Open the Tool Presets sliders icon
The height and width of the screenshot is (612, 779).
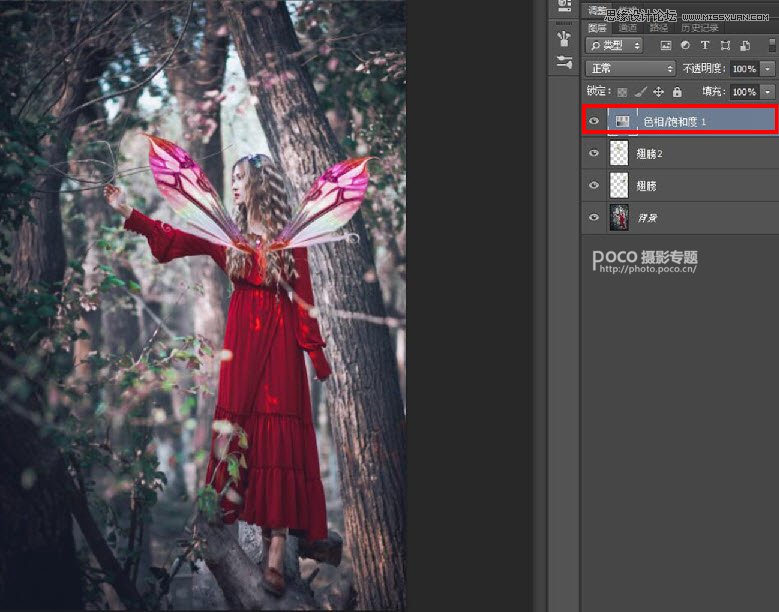click(x=564, y=63)
